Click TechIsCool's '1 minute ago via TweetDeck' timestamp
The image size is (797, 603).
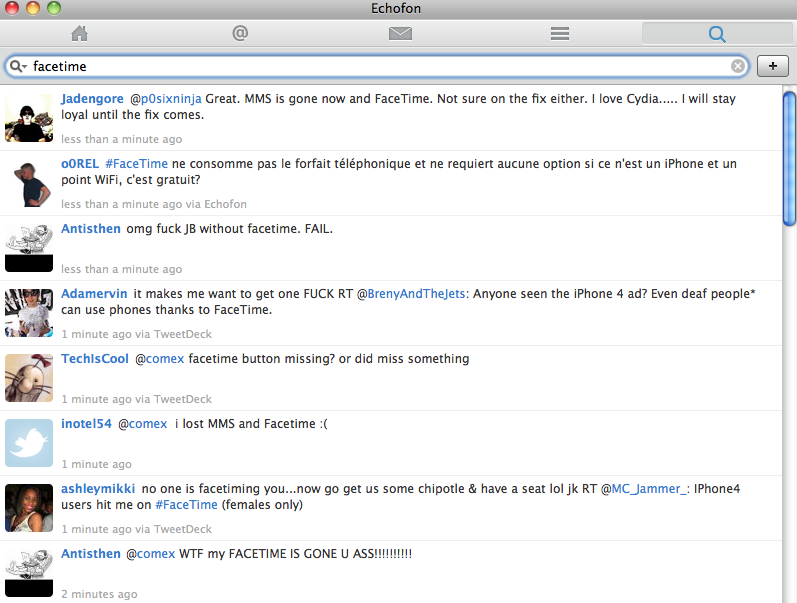point(136,400)
